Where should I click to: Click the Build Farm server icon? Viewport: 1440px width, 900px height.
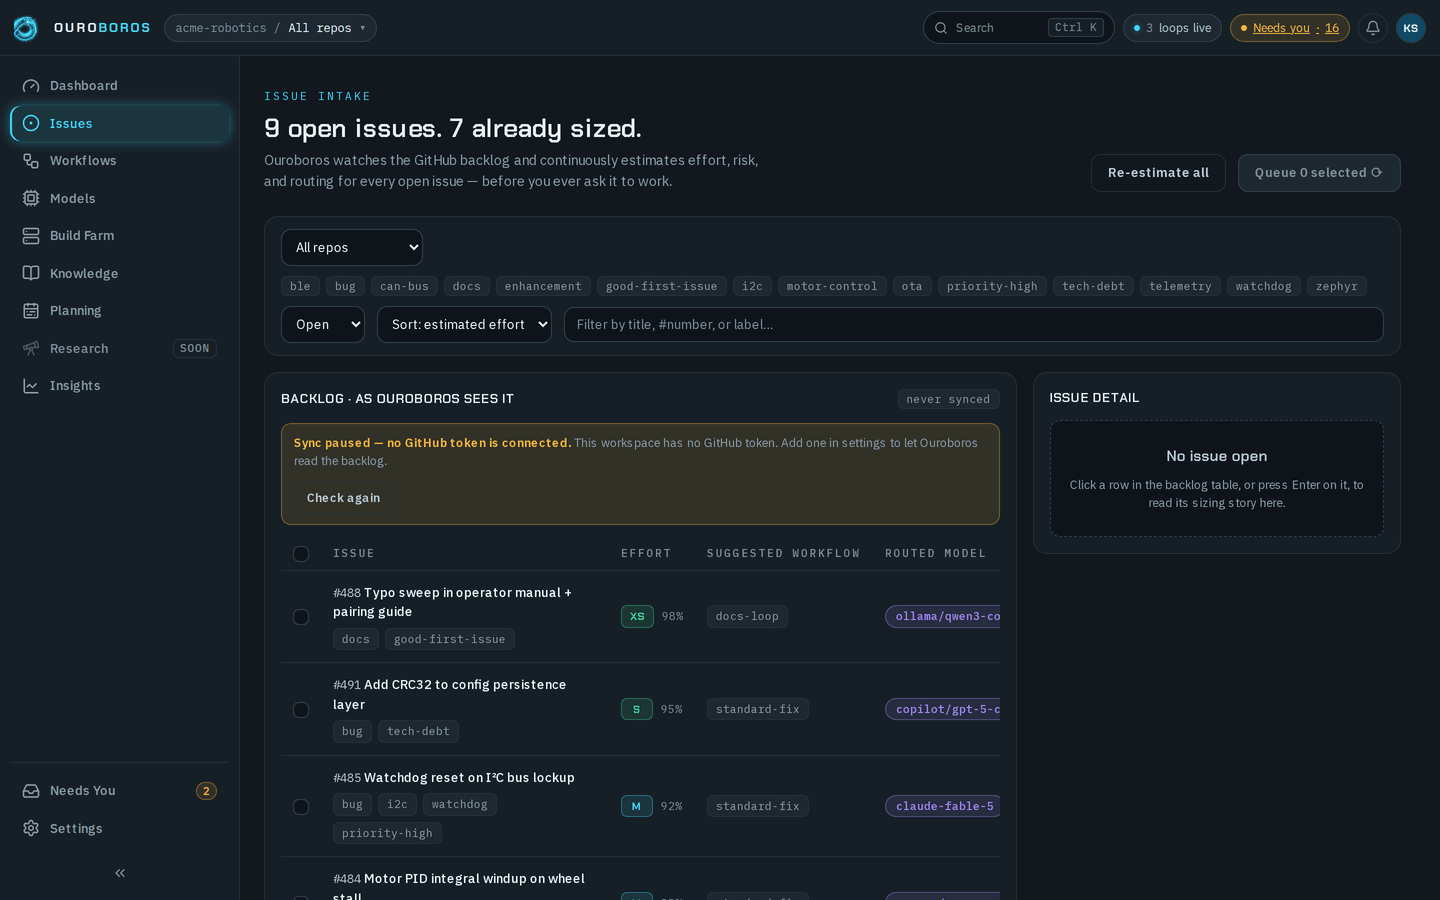pos(31,236)
